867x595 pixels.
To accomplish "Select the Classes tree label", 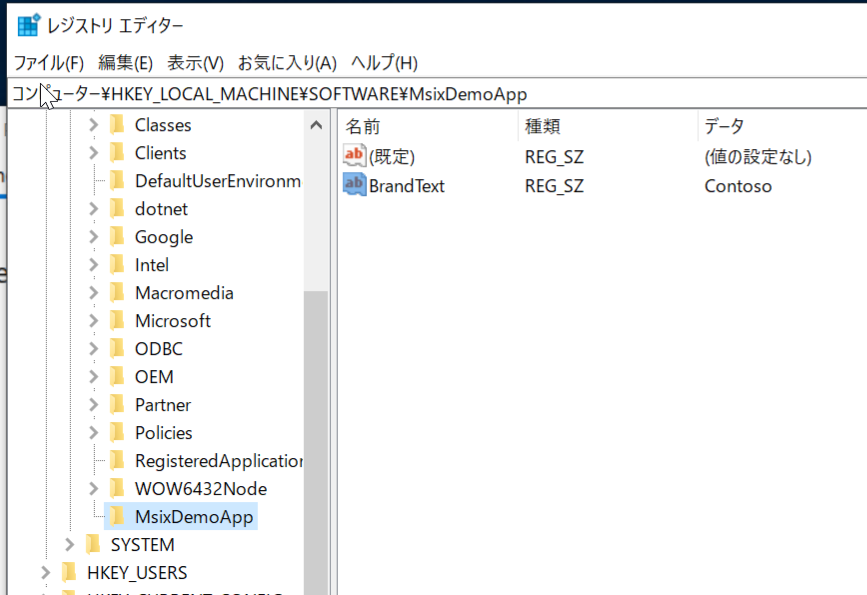I will [163, 125].
